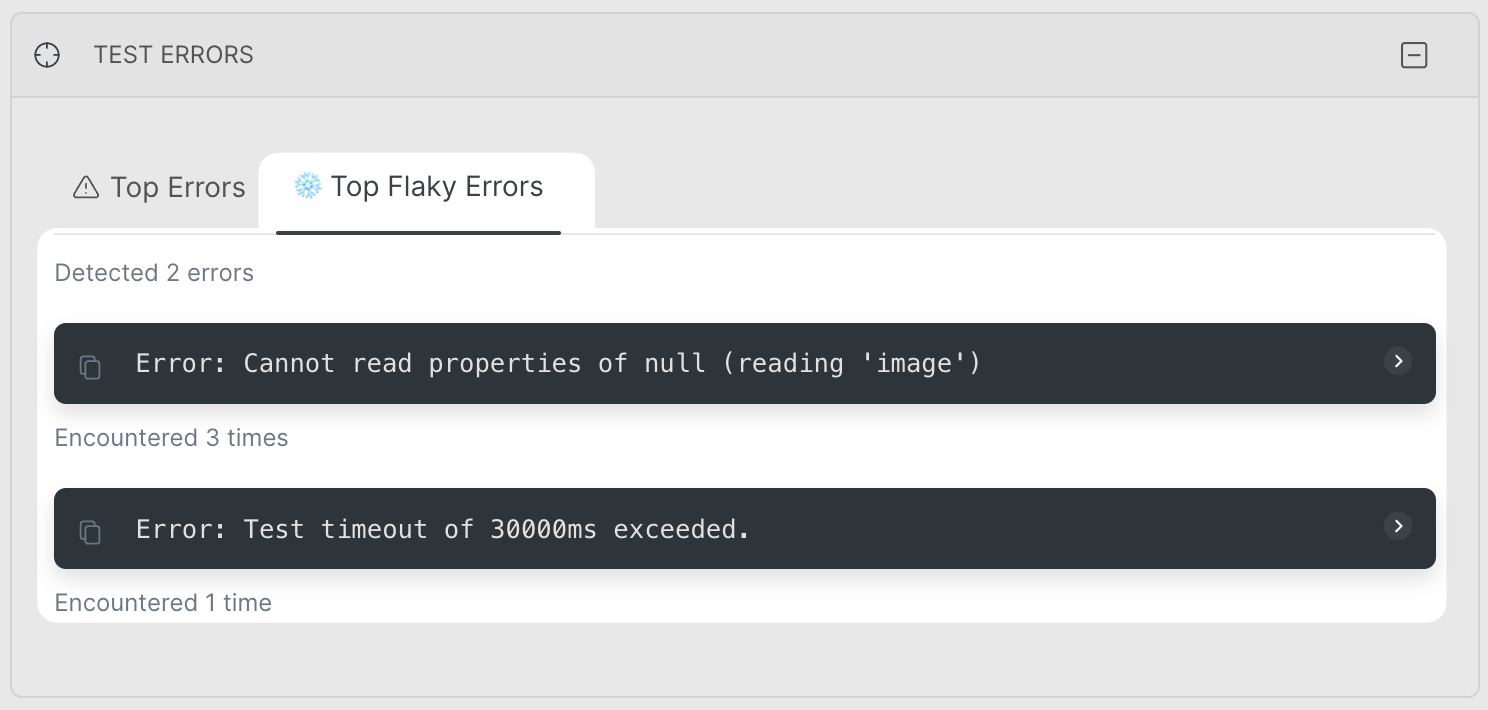
Task: Copy the null 'image' error message
Action: (91, 367)
